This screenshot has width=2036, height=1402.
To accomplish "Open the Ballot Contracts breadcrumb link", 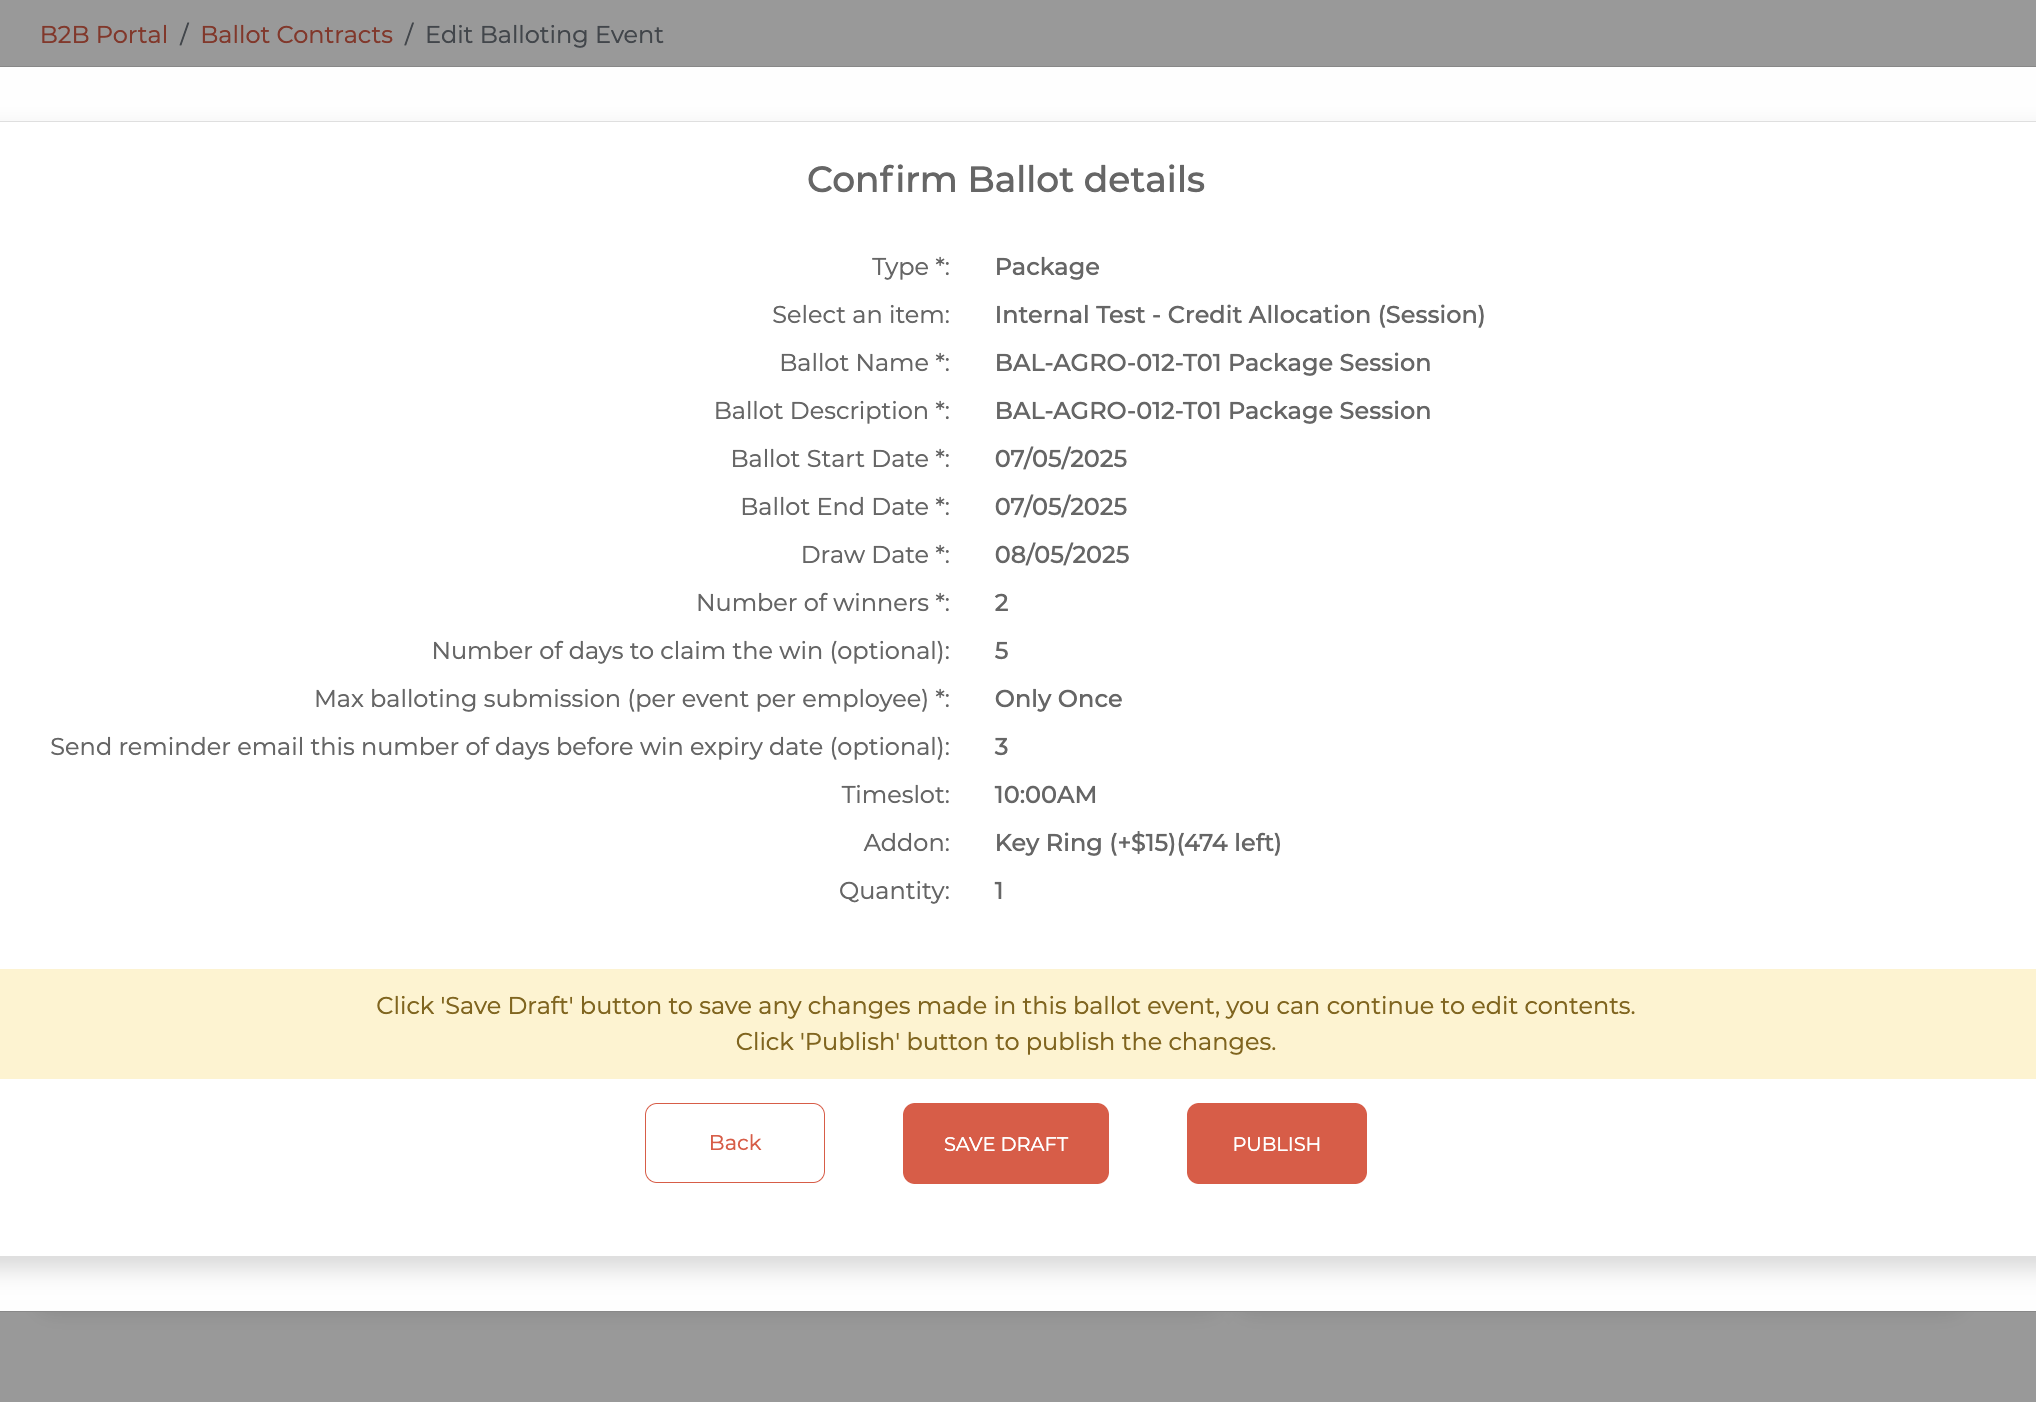I will (x=296, y=35).
